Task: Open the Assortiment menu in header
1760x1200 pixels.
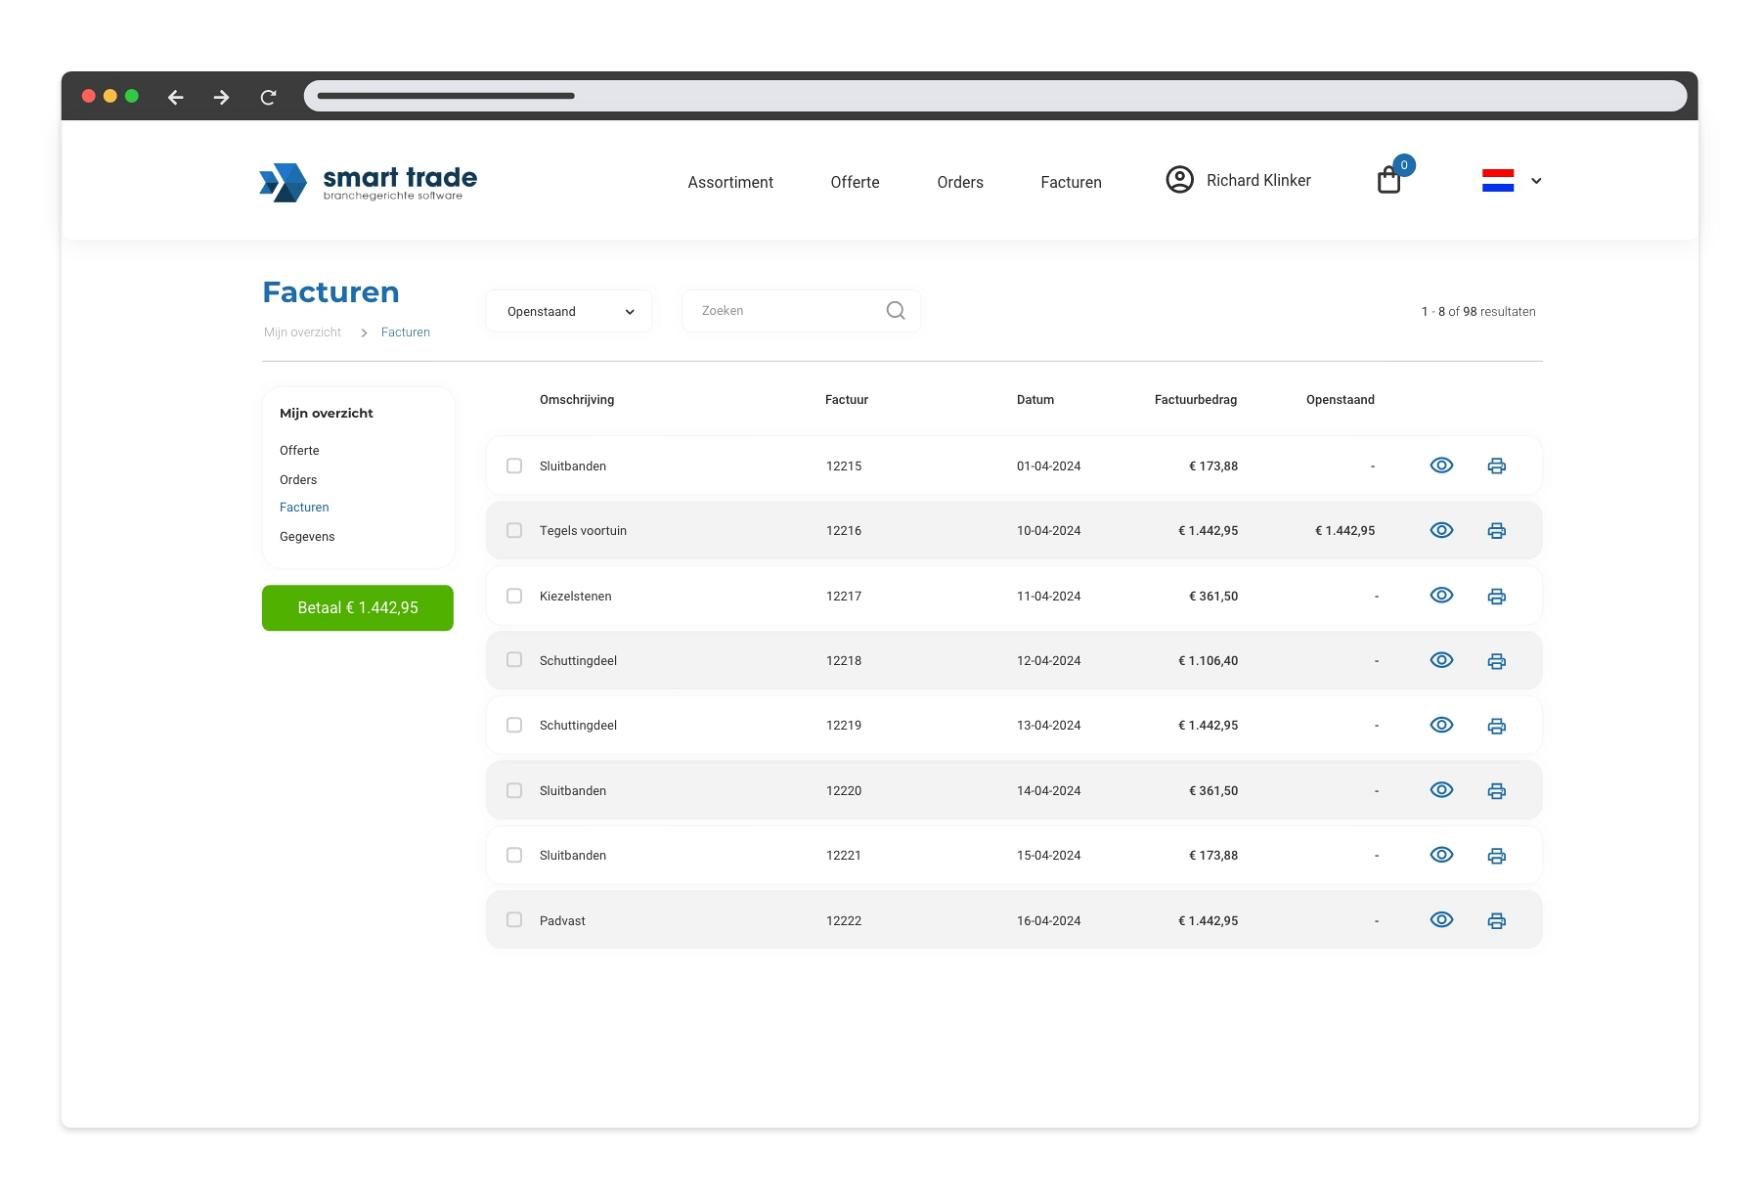Action: click(x=730, y=182)
